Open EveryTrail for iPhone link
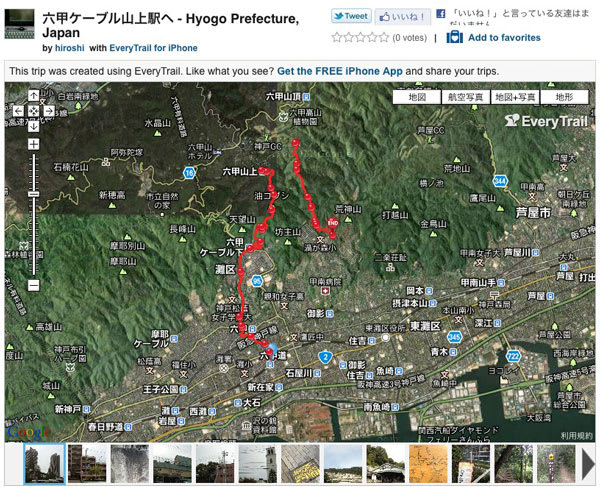The image size is (600, 487). click(153, 48)
